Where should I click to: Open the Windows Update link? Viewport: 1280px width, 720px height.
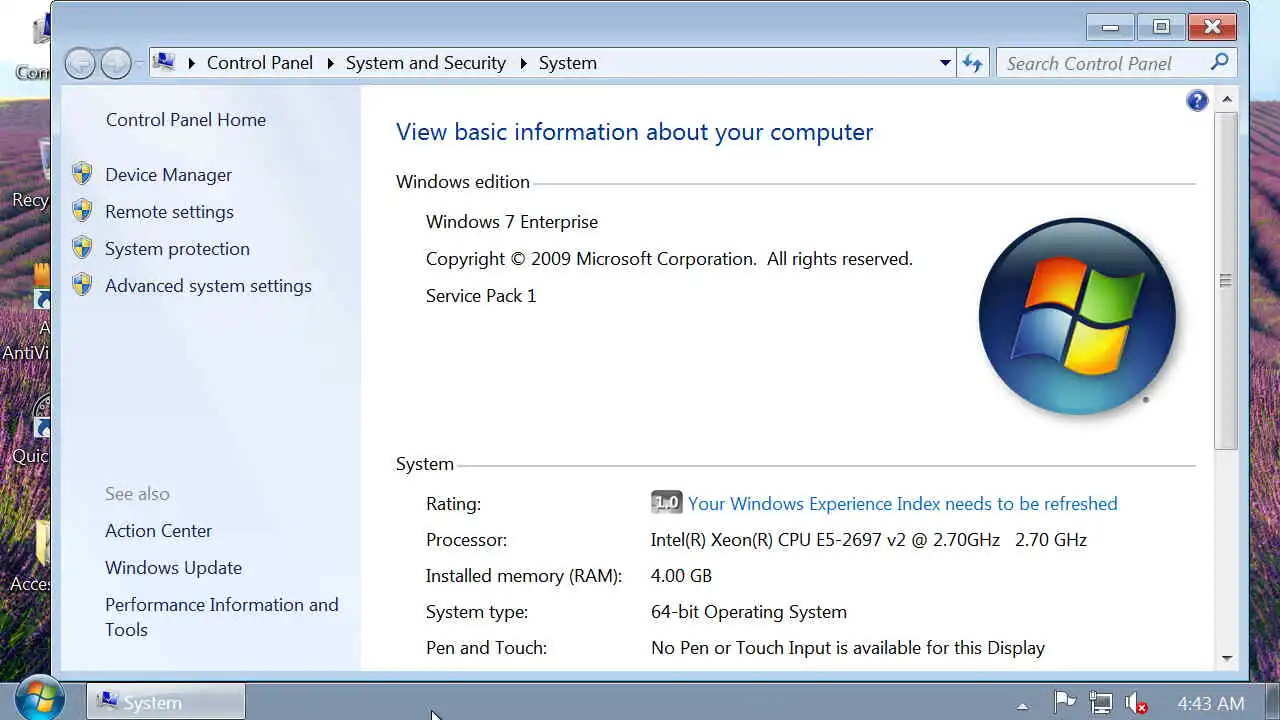tap(173, 567)
